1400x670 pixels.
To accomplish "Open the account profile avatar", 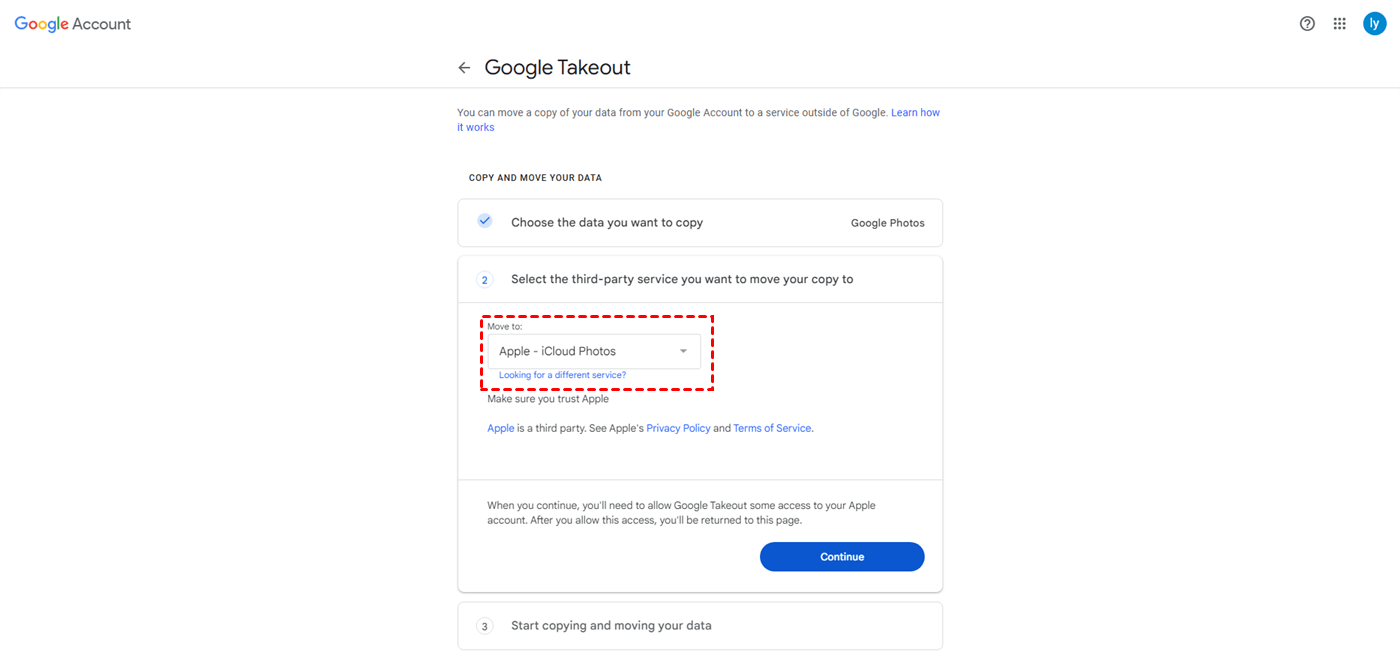I will pos(1374,24).
